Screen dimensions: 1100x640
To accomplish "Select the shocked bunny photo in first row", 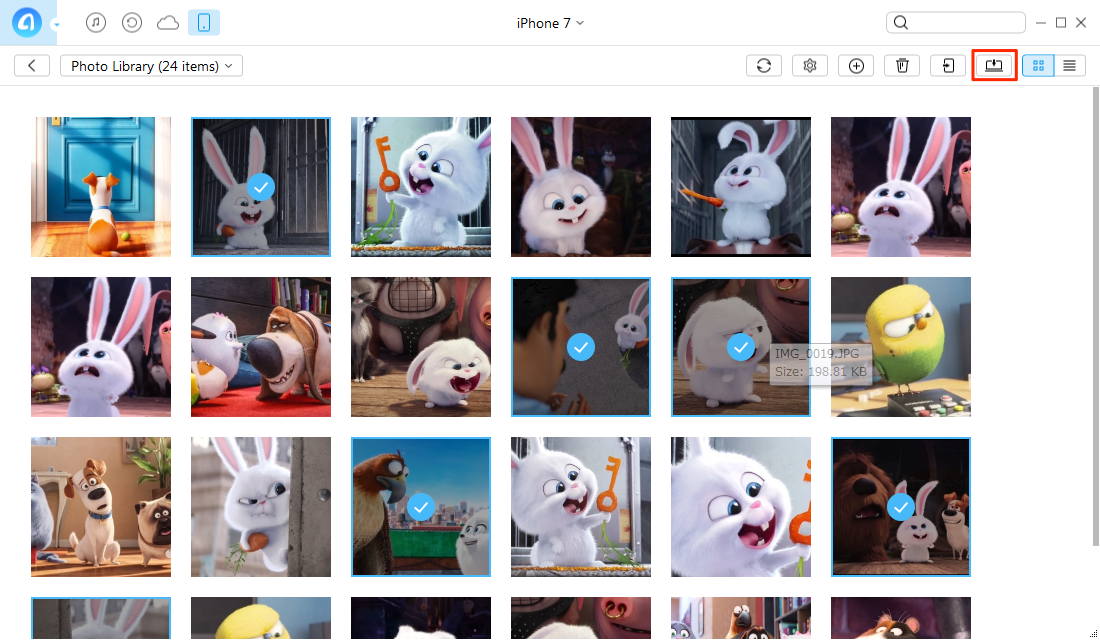I will [901, 187].
